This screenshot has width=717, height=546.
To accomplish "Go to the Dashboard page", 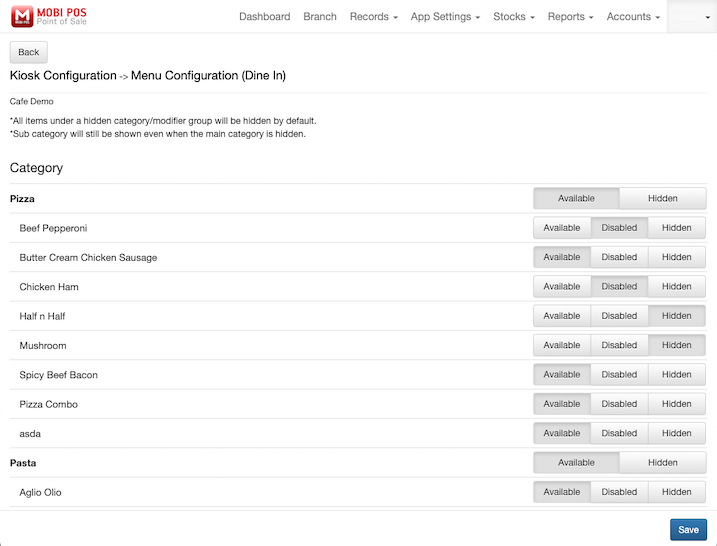I will (265, 17).
